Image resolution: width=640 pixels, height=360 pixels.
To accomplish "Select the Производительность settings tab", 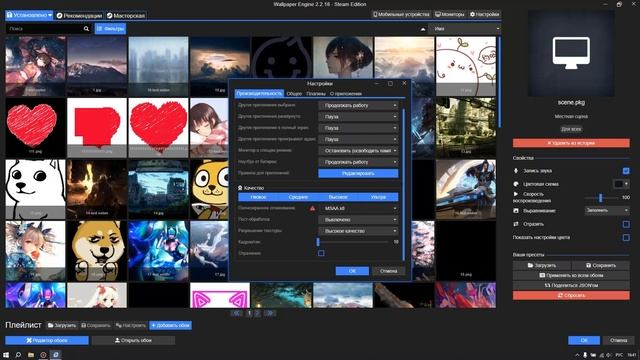I will (x=259, y=93).
